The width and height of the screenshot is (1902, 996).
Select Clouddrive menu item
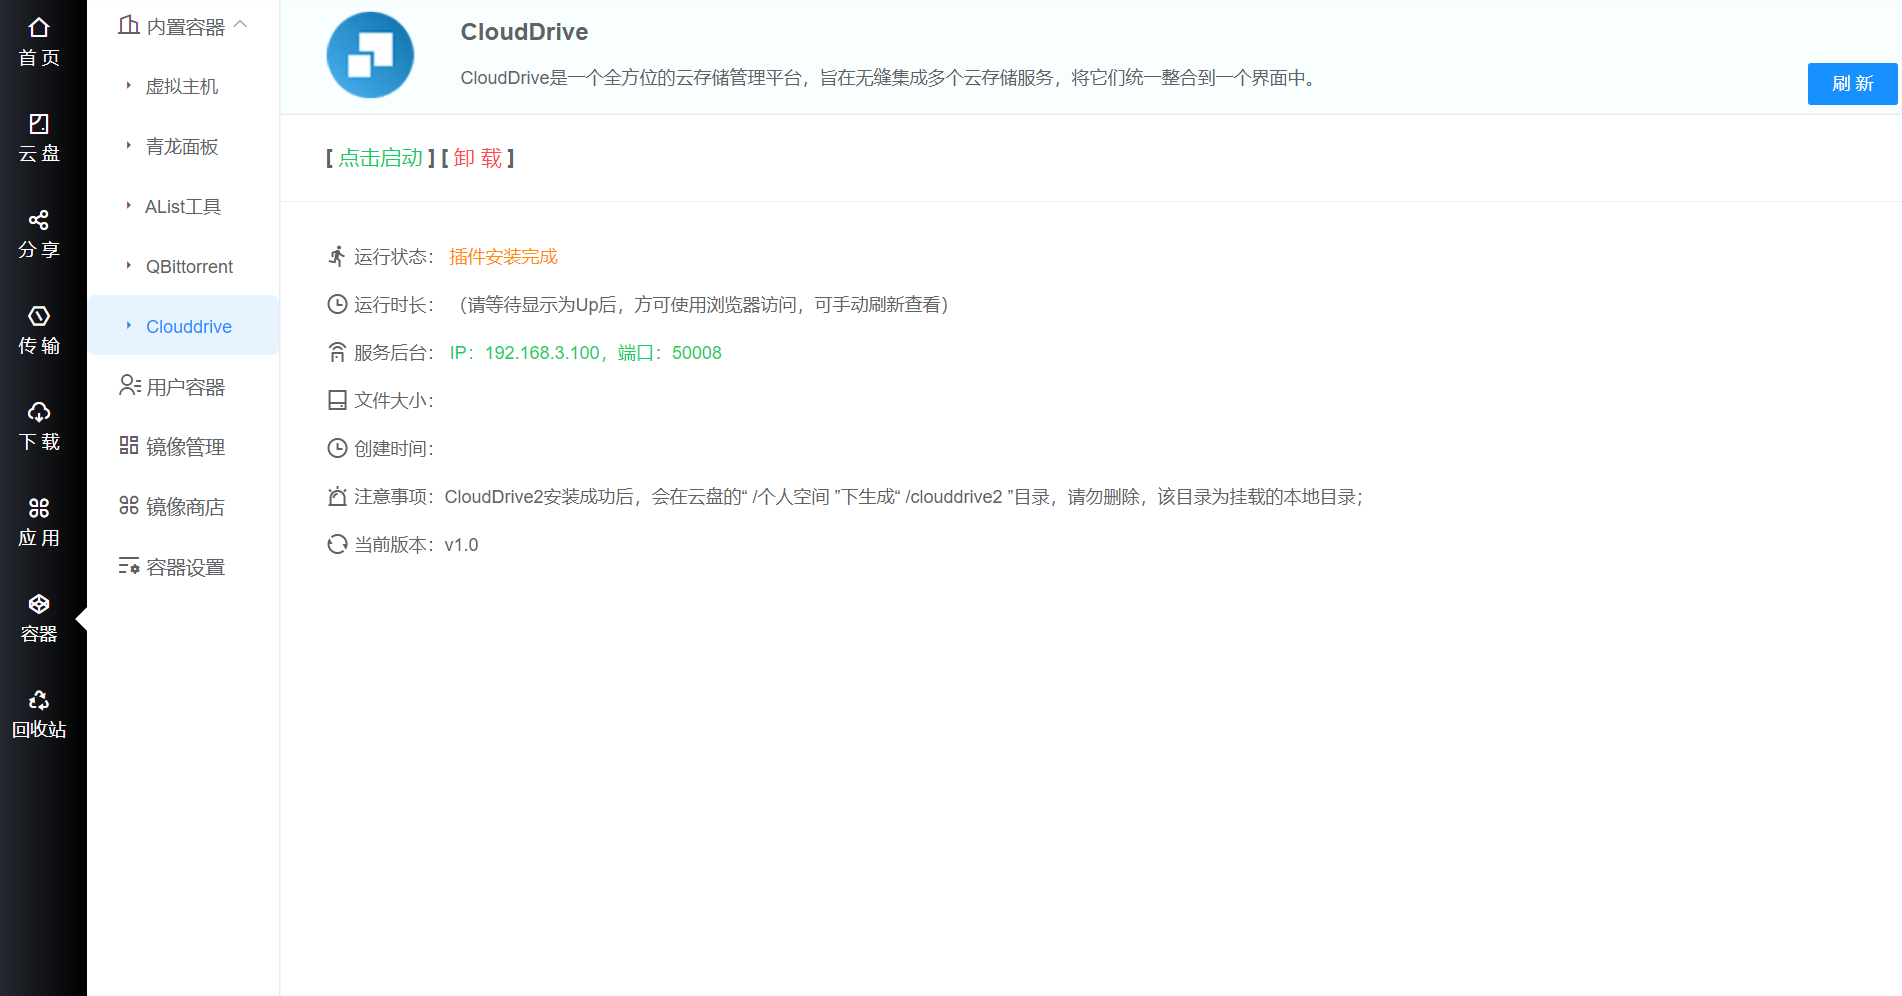click(x=183, y=326)
